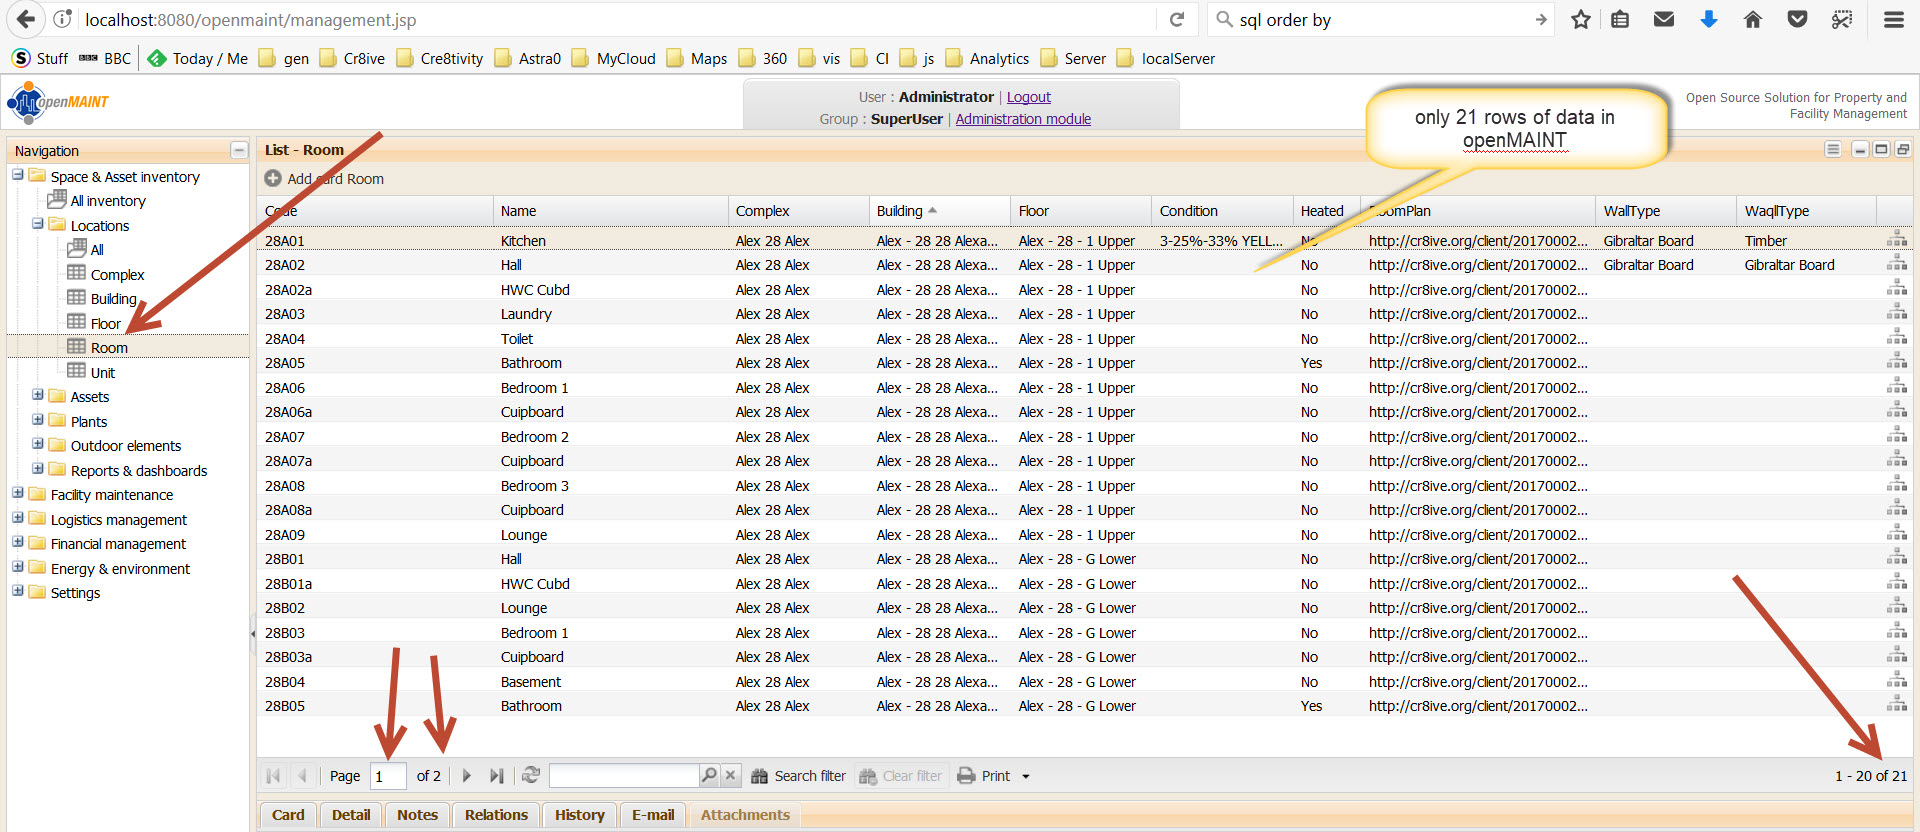Click the page number input field
The image size is (1920, 832).
(x=388, y=776)
